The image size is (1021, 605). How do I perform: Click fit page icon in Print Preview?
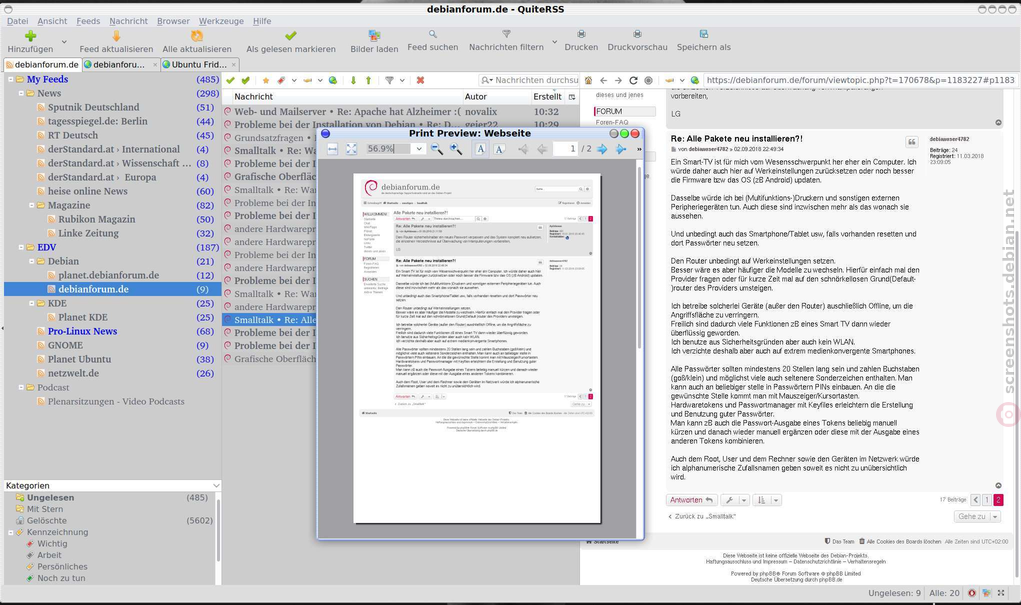pyautogui.click(x=352, y=149)
